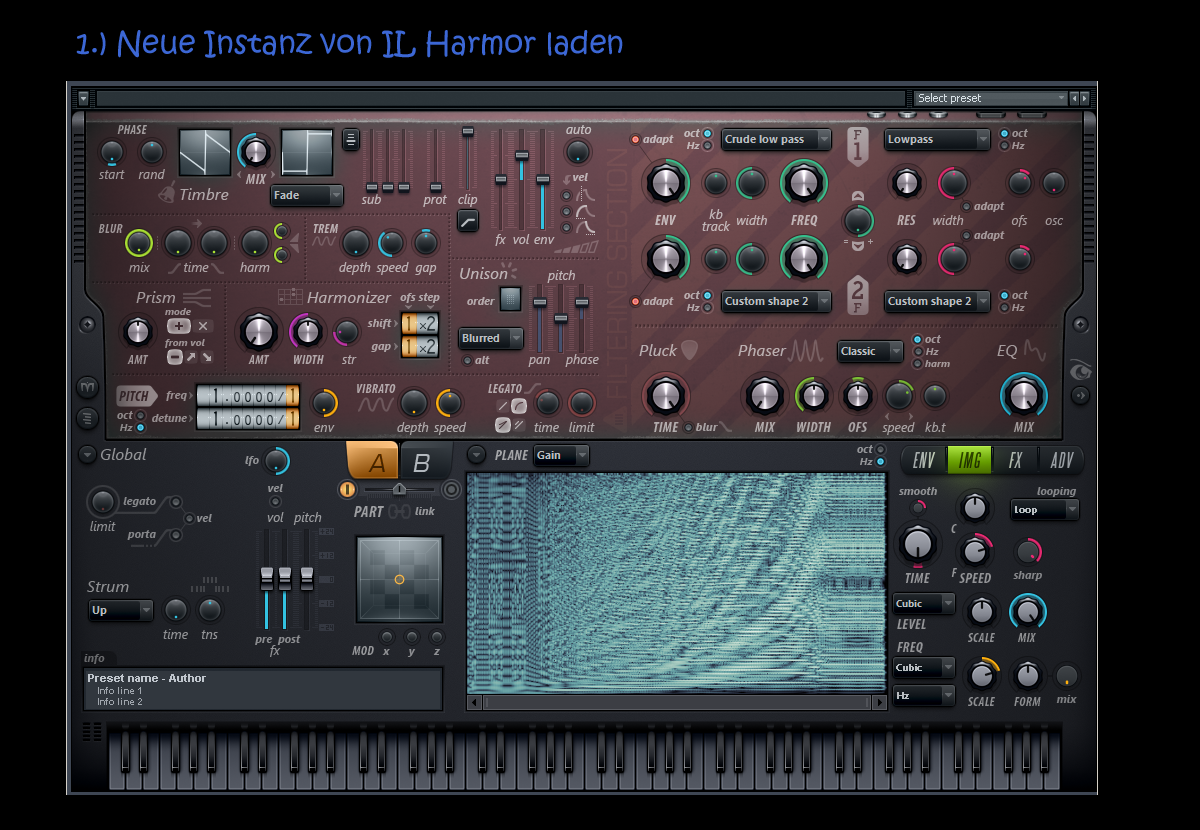Click the PART link chain icon

tap(399, 511)
